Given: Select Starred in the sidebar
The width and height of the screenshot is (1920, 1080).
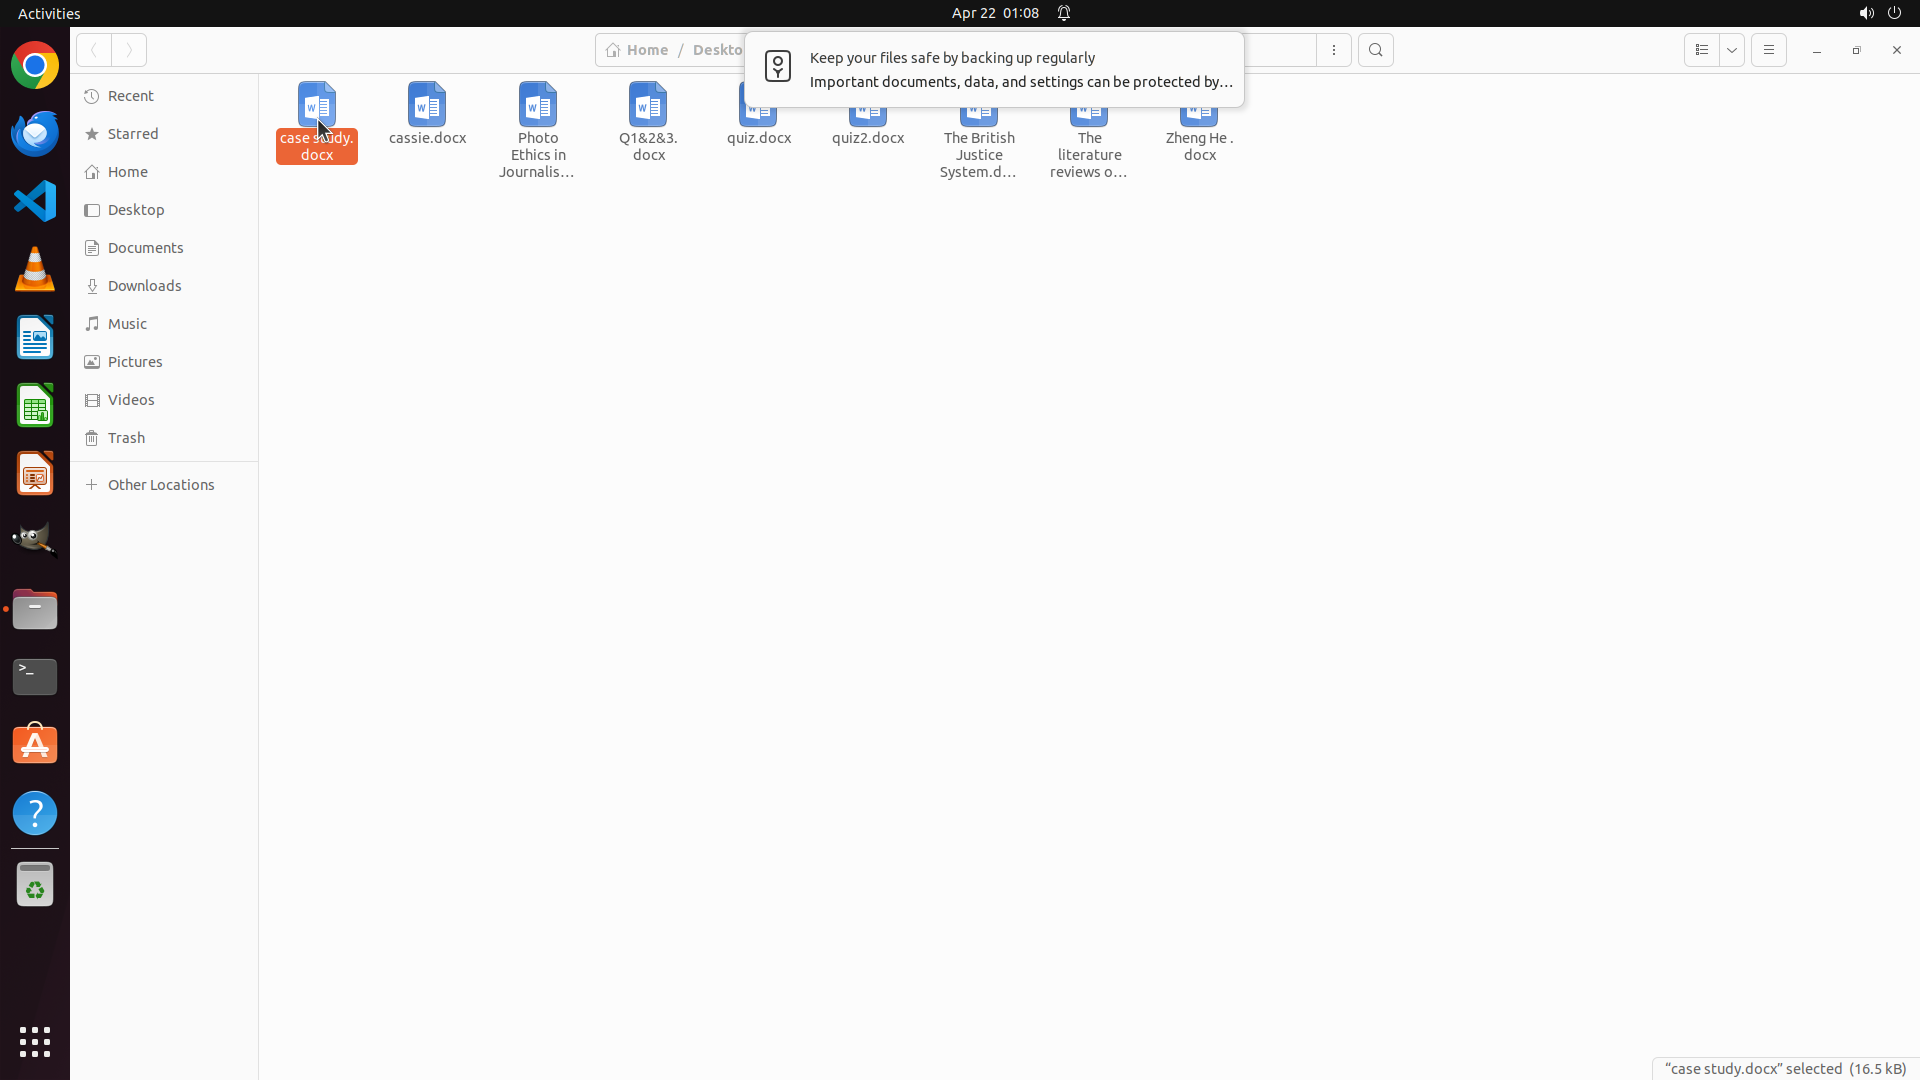Looking at the screenshot, I should (x=133, y=134).
